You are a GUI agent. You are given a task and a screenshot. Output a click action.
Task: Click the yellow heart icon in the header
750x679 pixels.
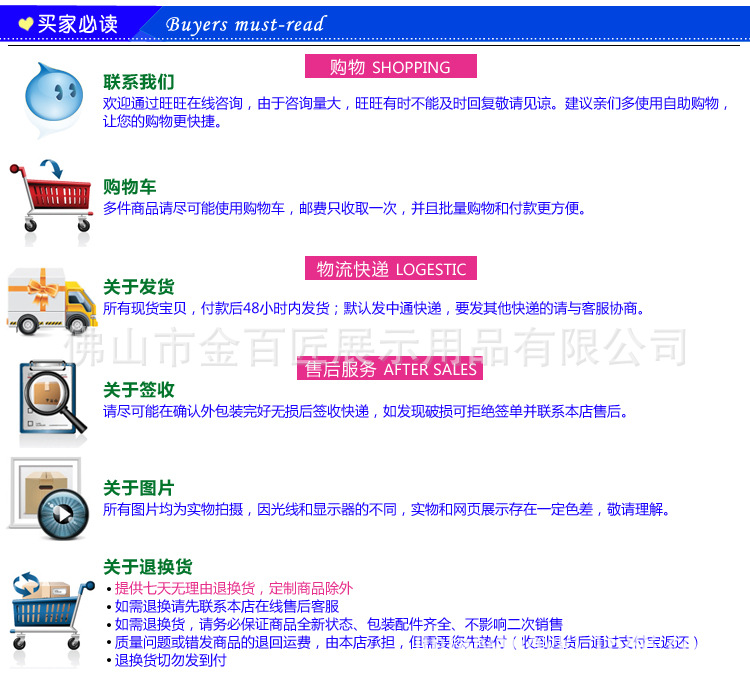tap(25, 24)
